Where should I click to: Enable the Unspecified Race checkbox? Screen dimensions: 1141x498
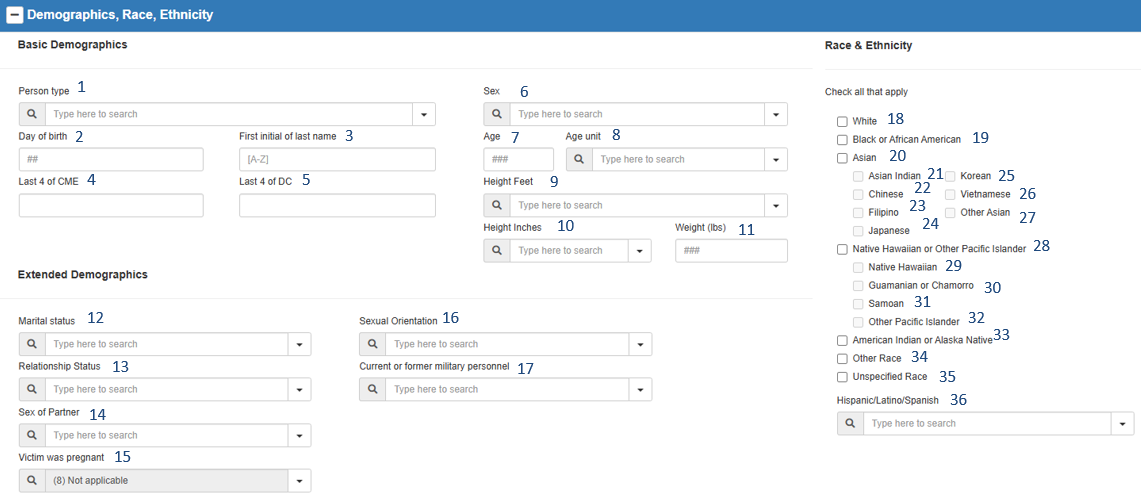[842, 376]
